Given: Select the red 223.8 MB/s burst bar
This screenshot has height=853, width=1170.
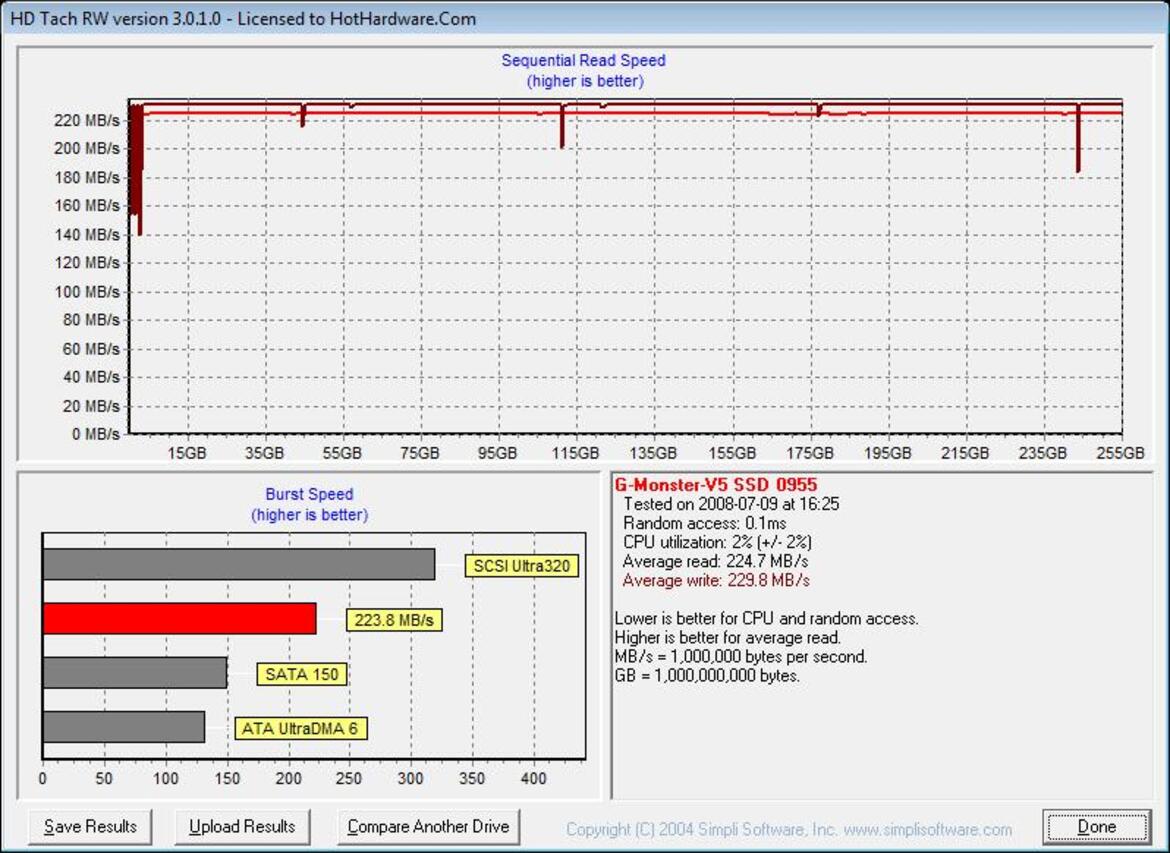Looking at the screenshot, I should (179, 619).
